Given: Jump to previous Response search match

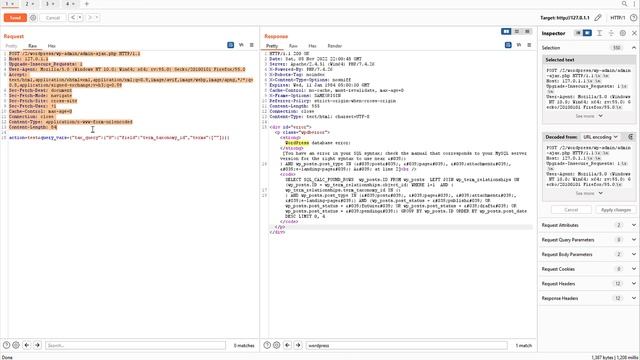Looking at the screenshot, I should tap(287, 345).
